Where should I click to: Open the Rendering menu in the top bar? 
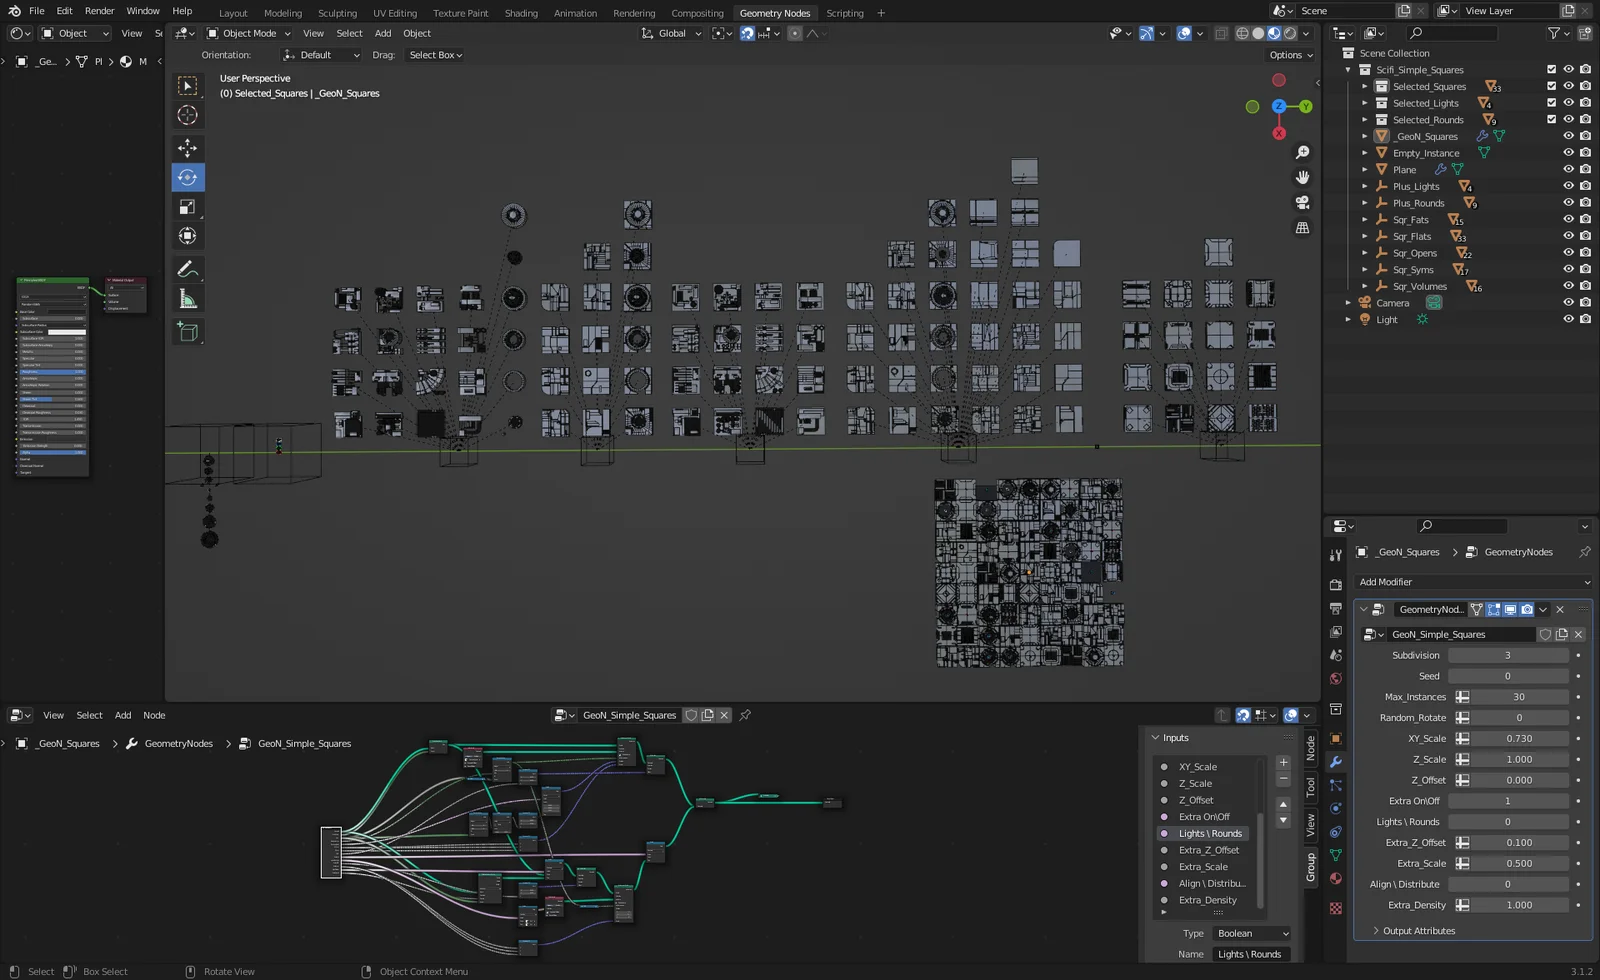[x=633, y=13]
